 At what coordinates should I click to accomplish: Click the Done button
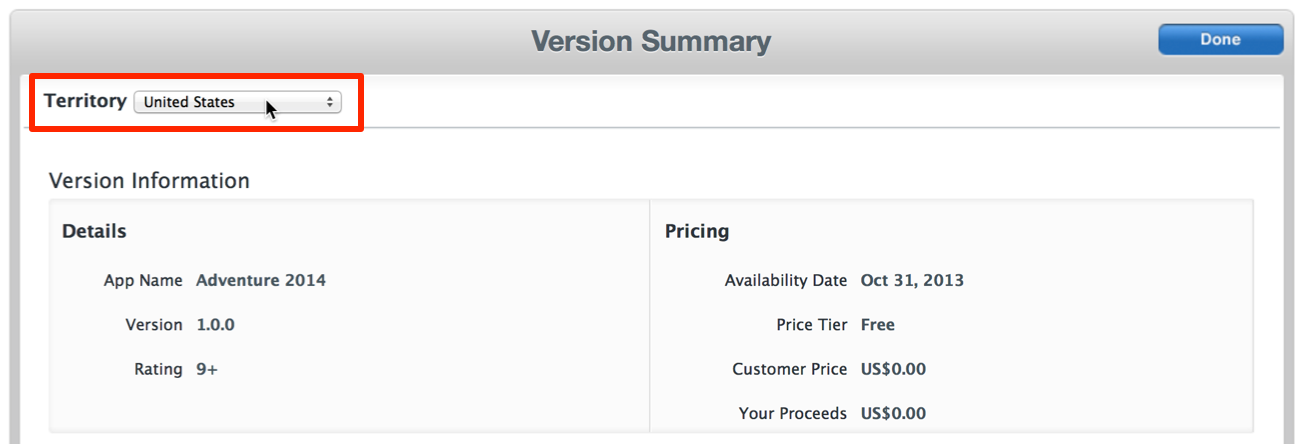click(1220, 40)
